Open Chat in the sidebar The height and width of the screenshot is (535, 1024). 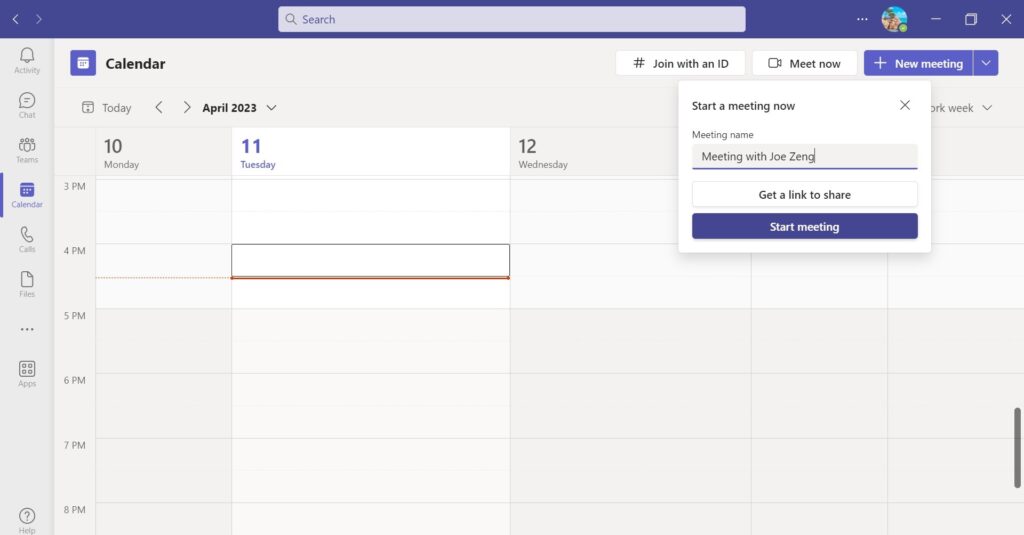tap(27, 104)
